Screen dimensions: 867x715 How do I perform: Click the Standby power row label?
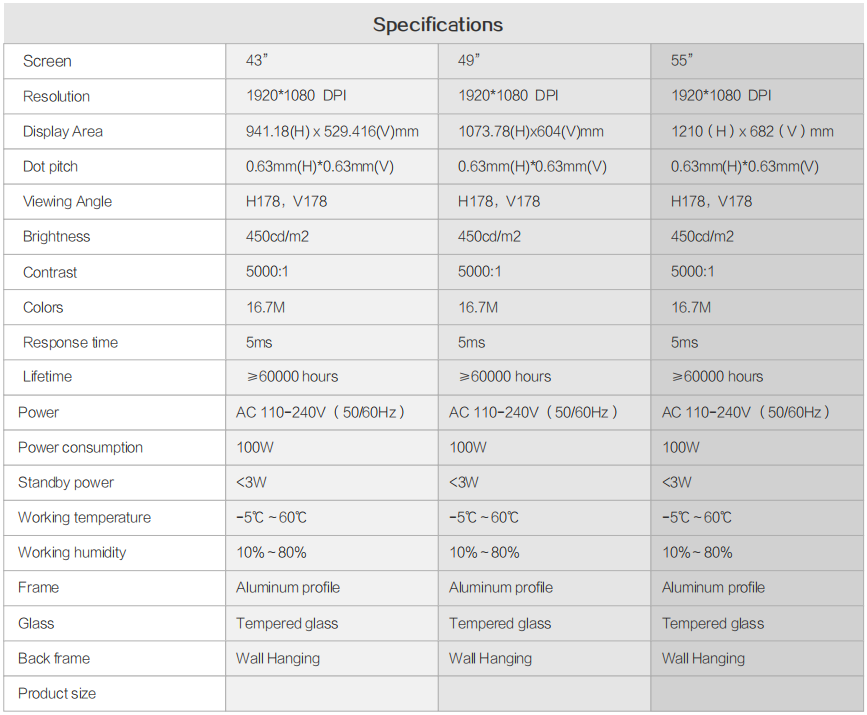point(66,482)
